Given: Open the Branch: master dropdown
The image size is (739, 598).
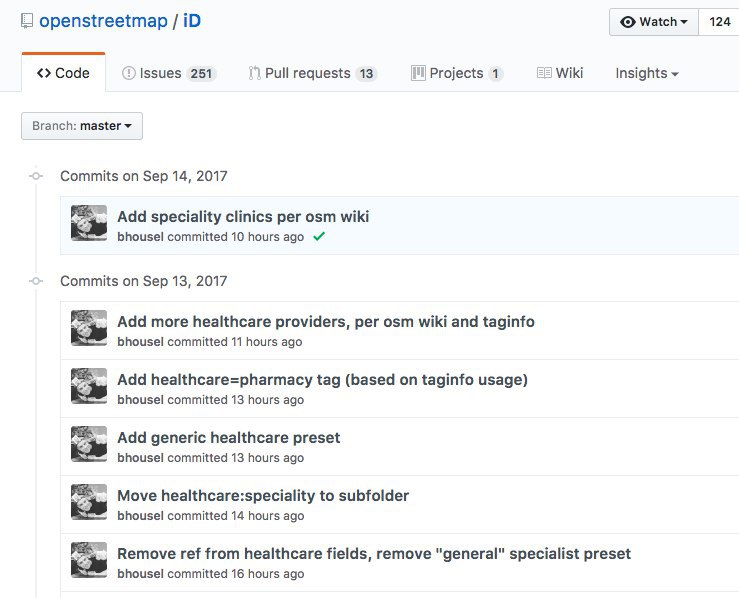Looking at the screenshot, I should coord(82,126).
